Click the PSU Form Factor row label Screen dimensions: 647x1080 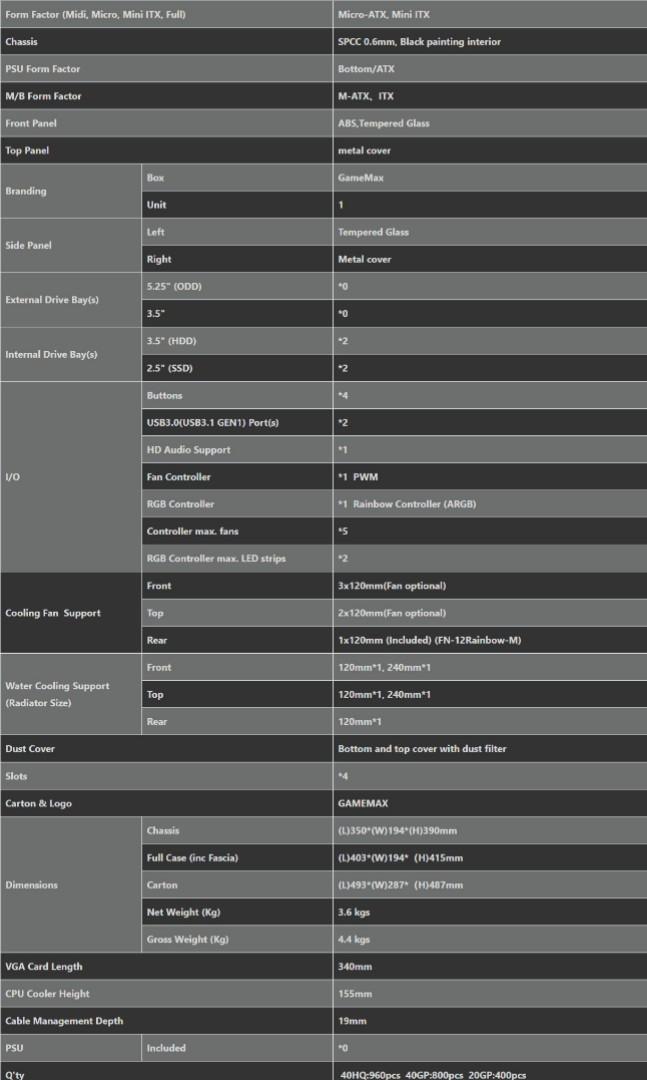point(42,69)
